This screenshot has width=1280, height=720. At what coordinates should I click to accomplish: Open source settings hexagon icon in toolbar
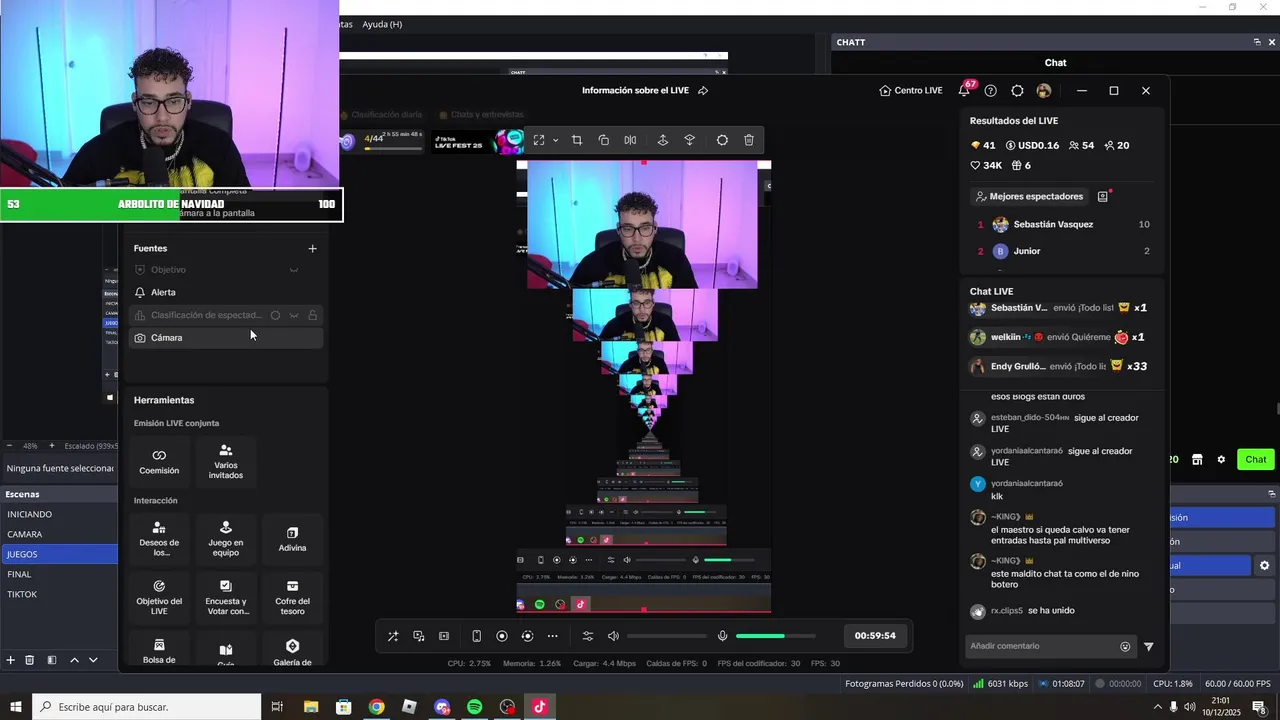click(x=722, y=140)
